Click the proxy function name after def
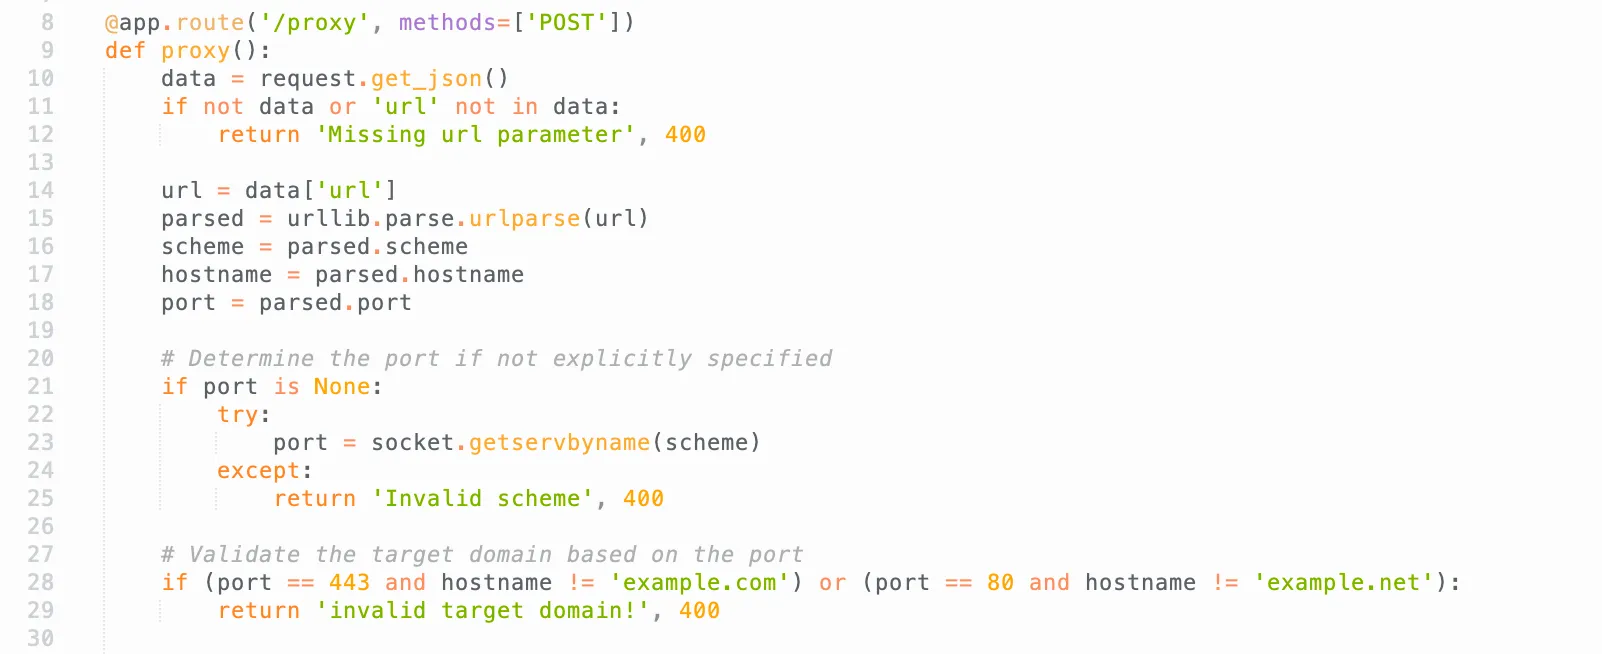Viewport: 1602px width, 654px height. [x=195, y=50]
